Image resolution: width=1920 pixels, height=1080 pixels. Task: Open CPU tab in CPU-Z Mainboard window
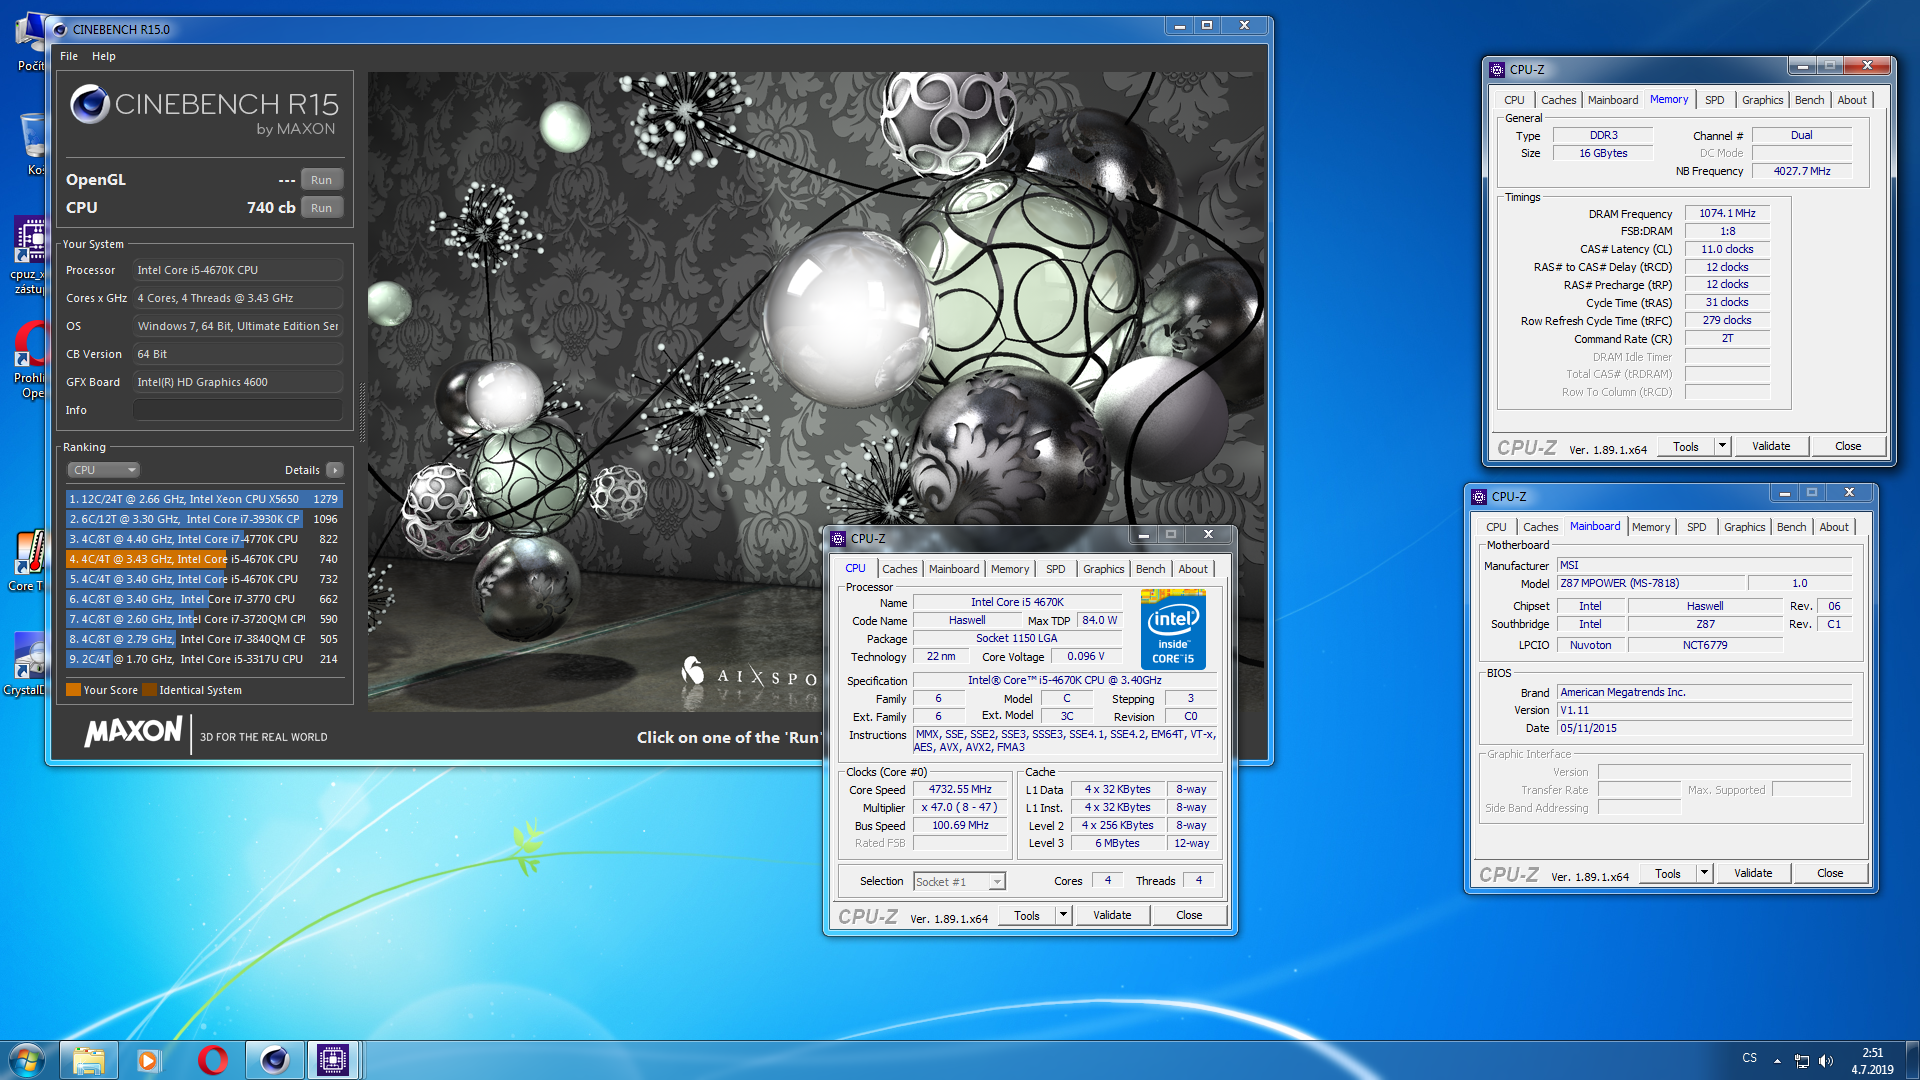[1496, 527]
